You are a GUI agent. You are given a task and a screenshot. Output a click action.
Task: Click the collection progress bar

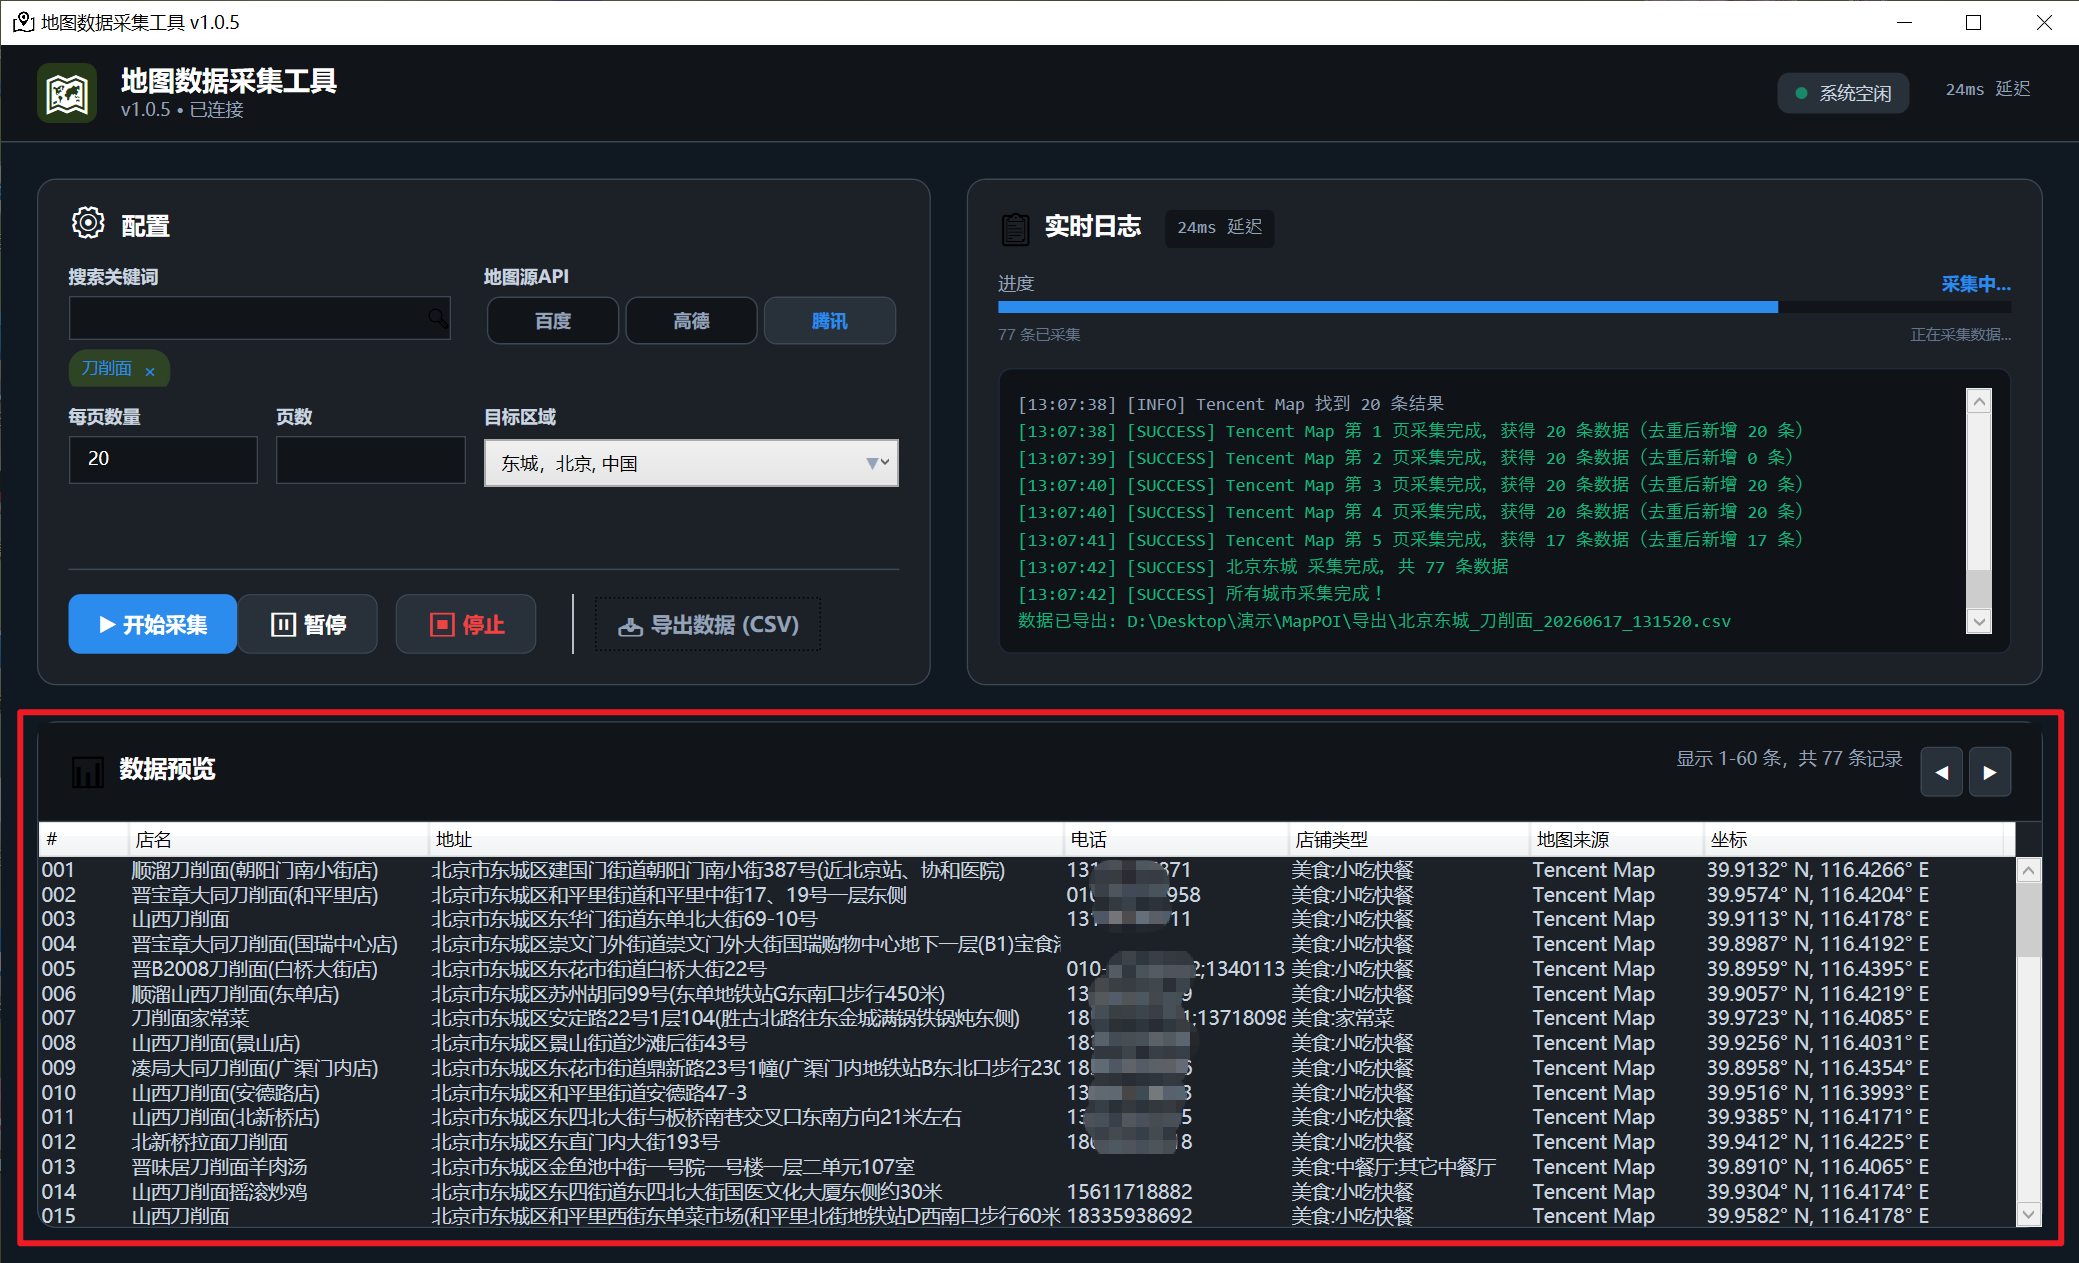1504,307
